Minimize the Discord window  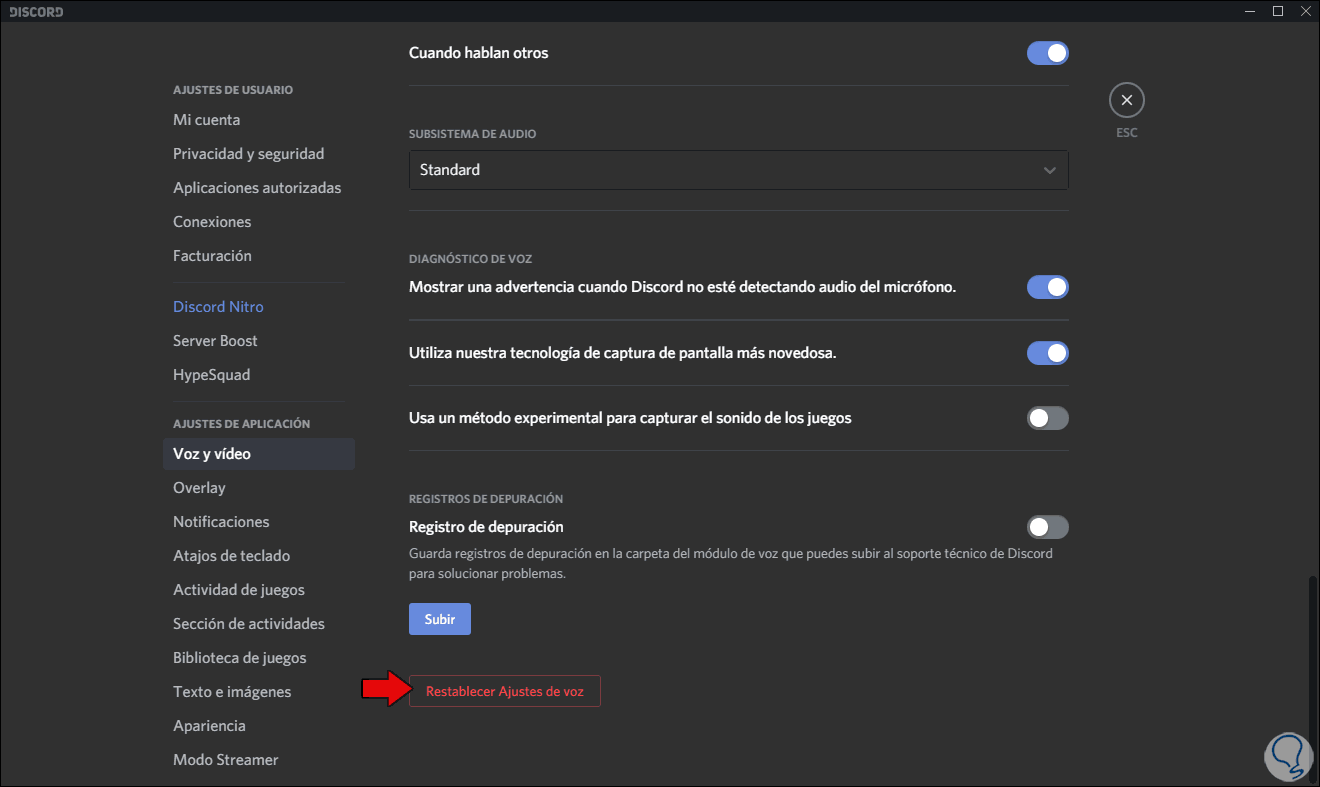[1249, 11]
